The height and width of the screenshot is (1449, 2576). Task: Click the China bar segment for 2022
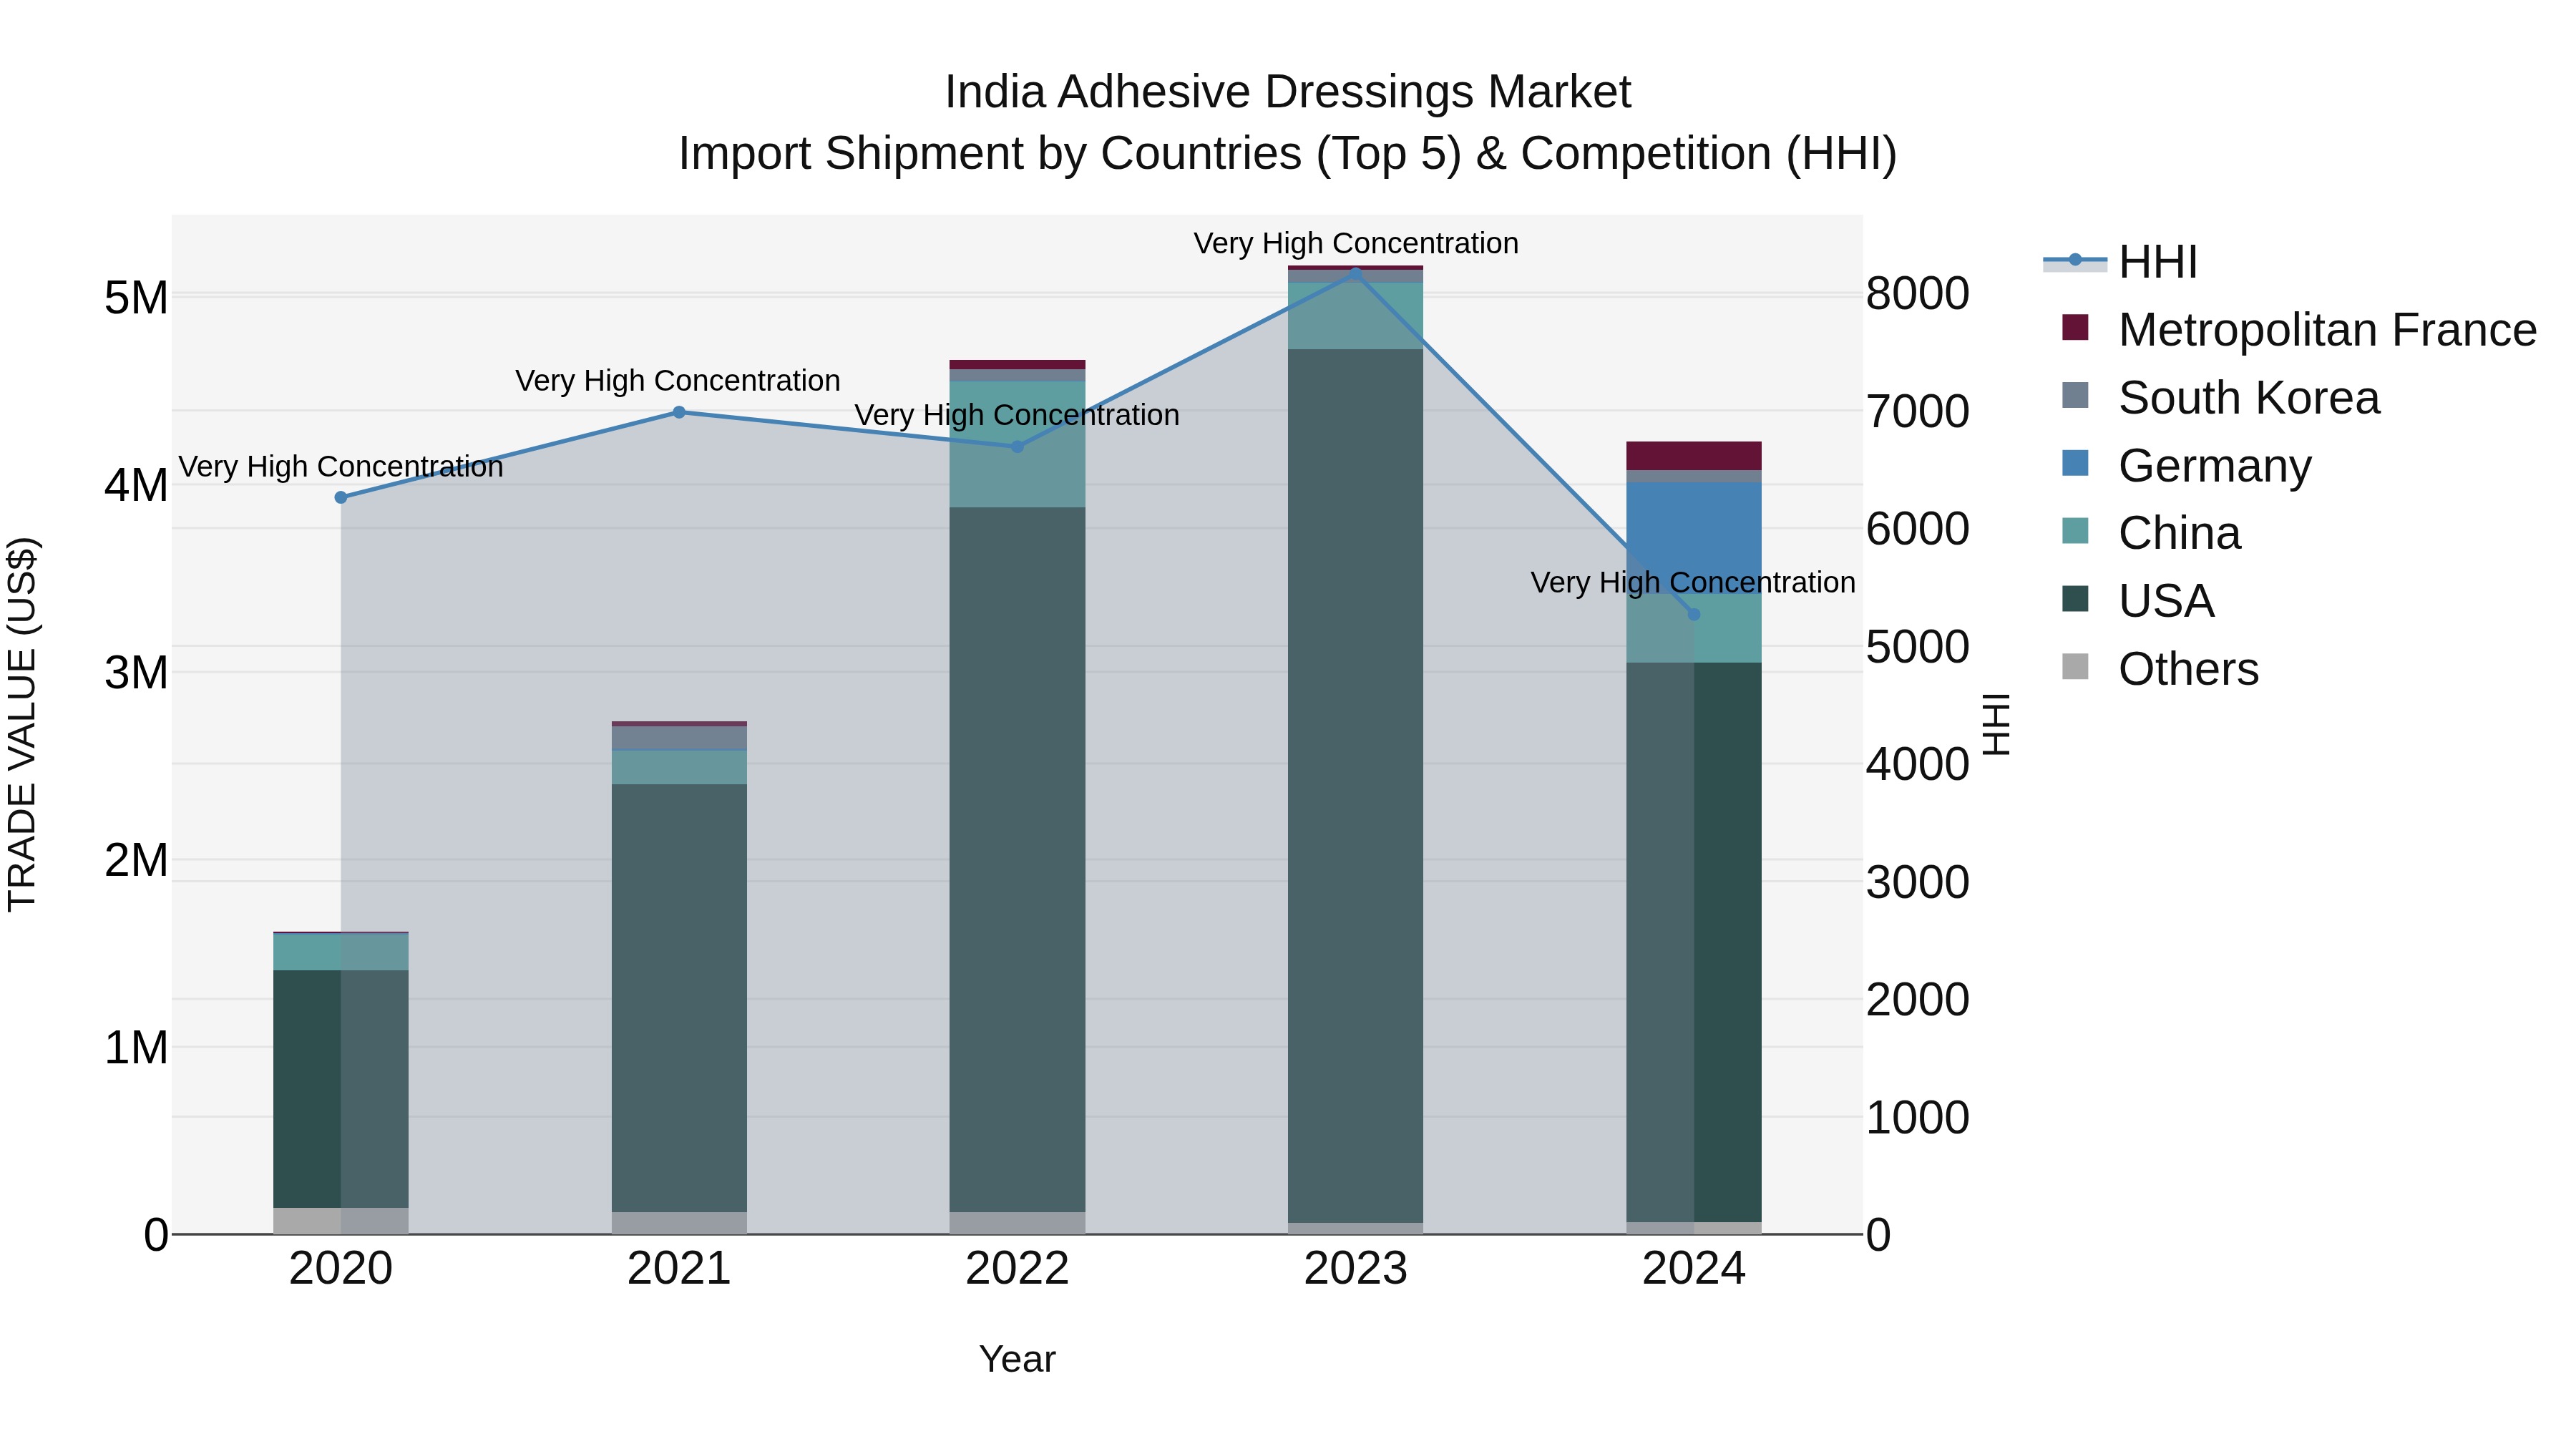click(1017, 445)
